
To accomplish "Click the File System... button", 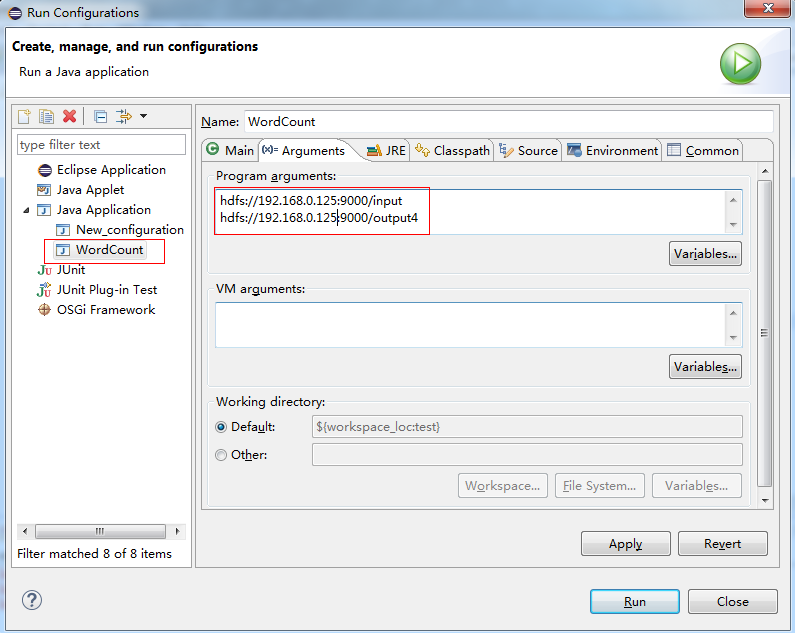I will click(600, 486).
